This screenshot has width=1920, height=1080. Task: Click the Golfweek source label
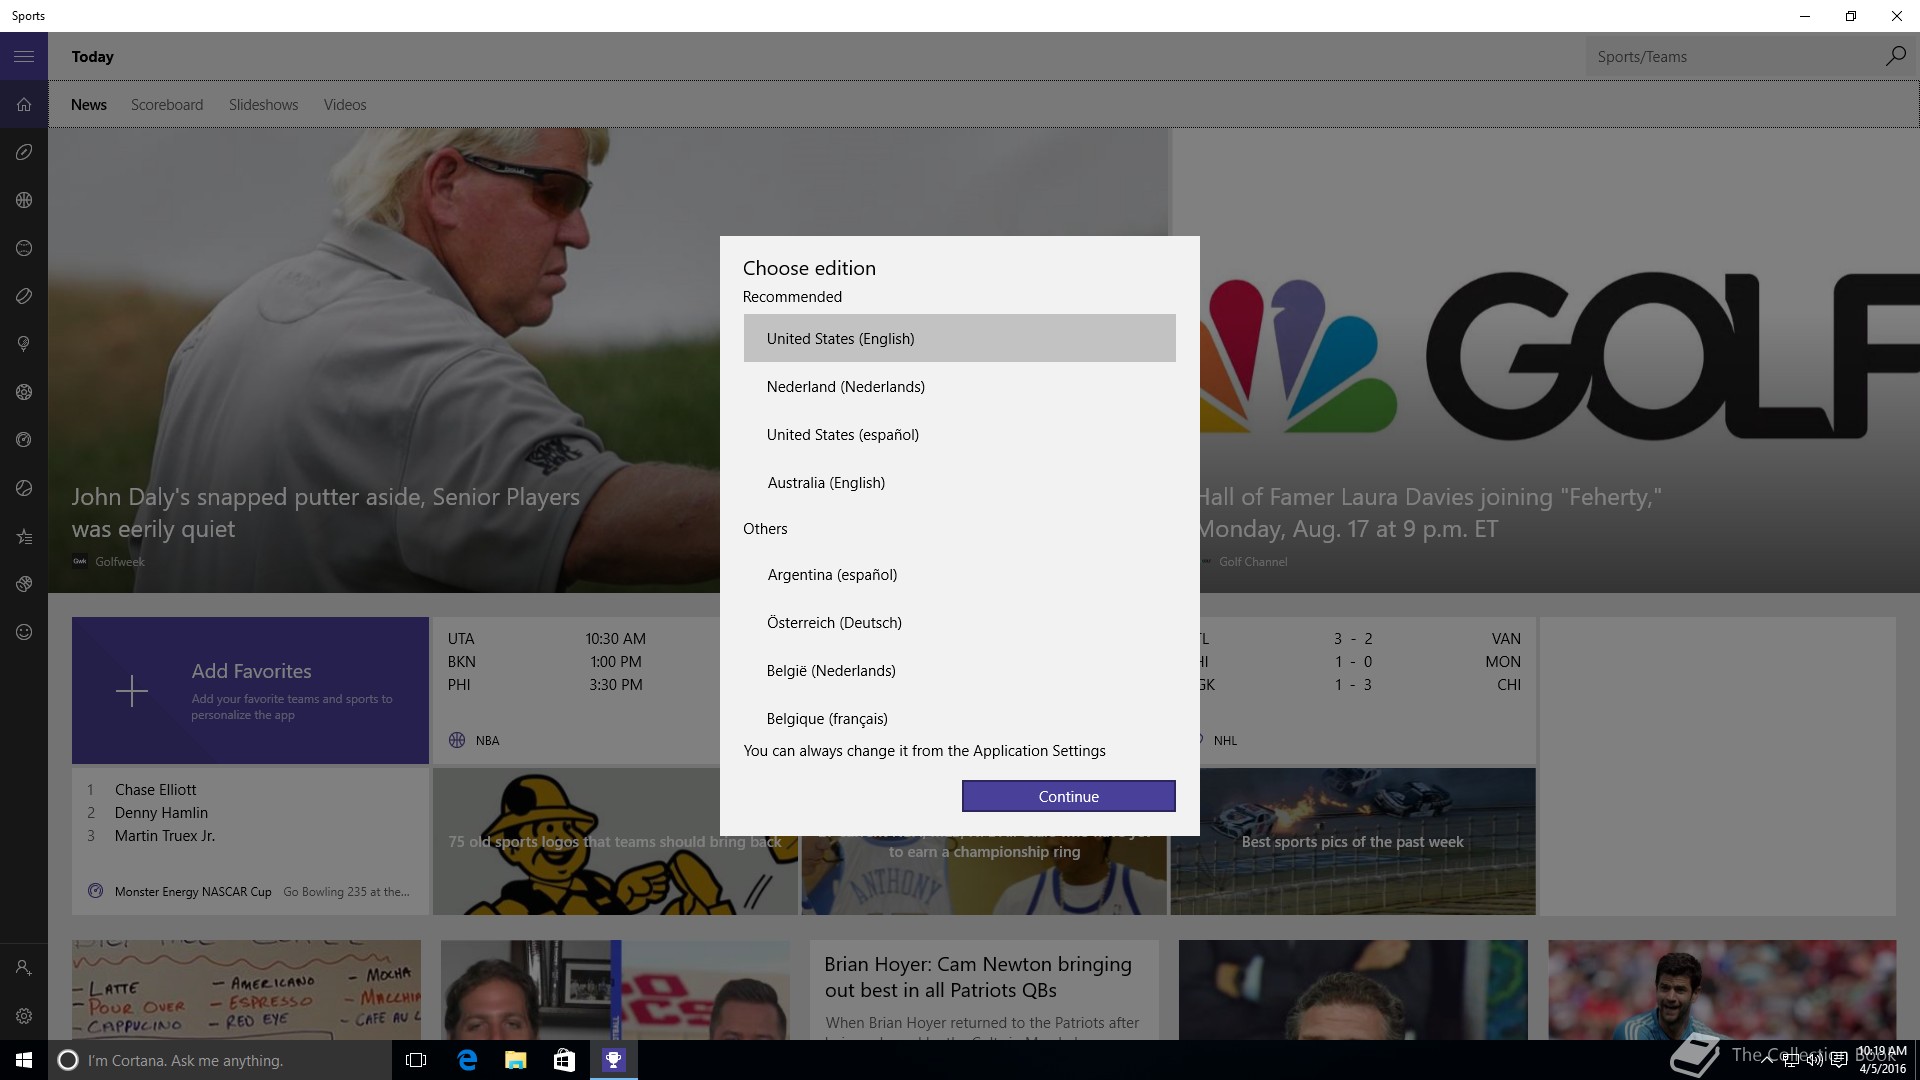[119, 561]
